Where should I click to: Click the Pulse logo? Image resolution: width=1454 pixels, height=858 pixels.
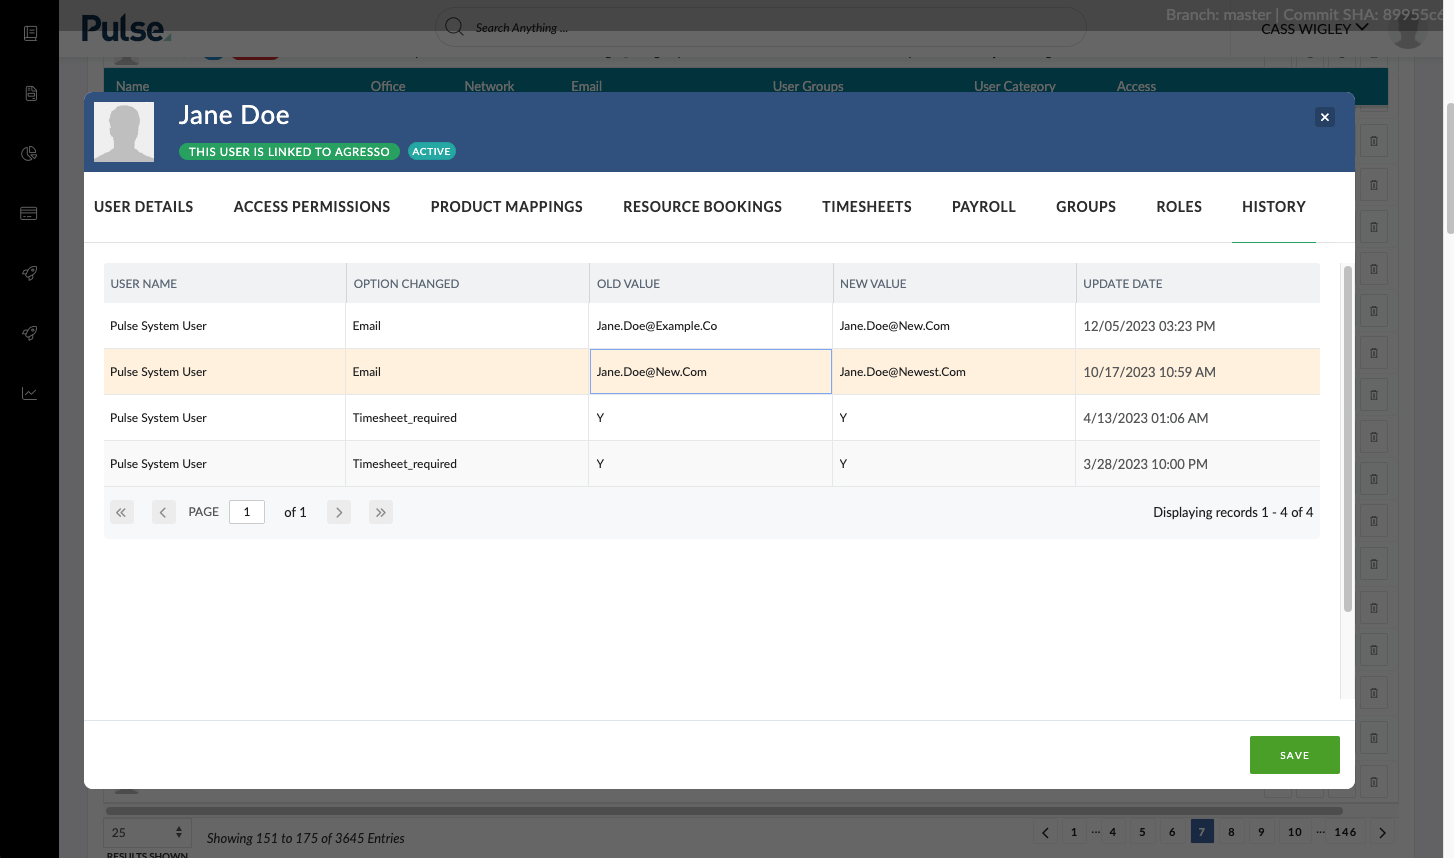[x=126, y=28]
